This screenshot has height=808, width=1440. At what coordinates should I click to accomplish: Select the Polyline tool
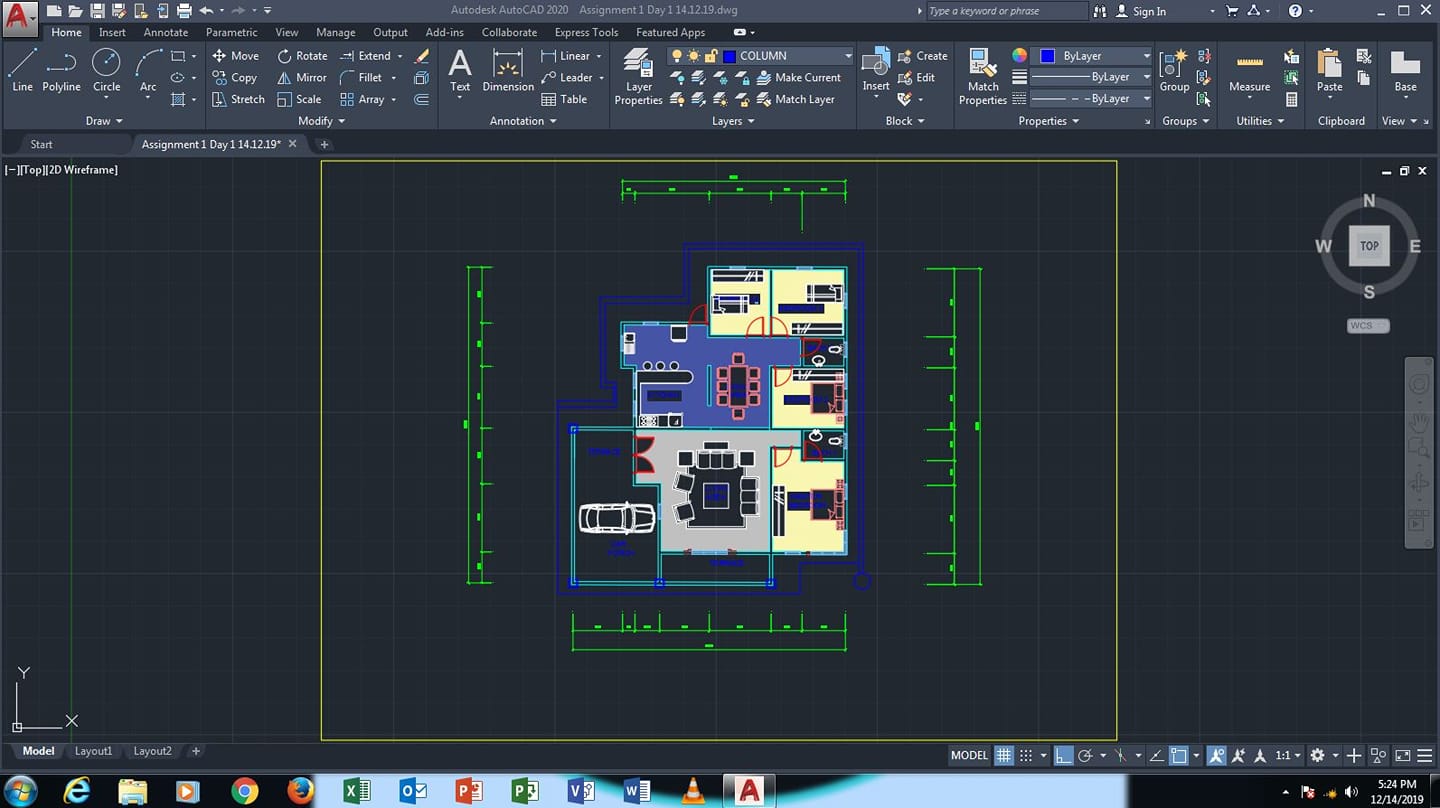pyautogui.click(x=61, y=71)
